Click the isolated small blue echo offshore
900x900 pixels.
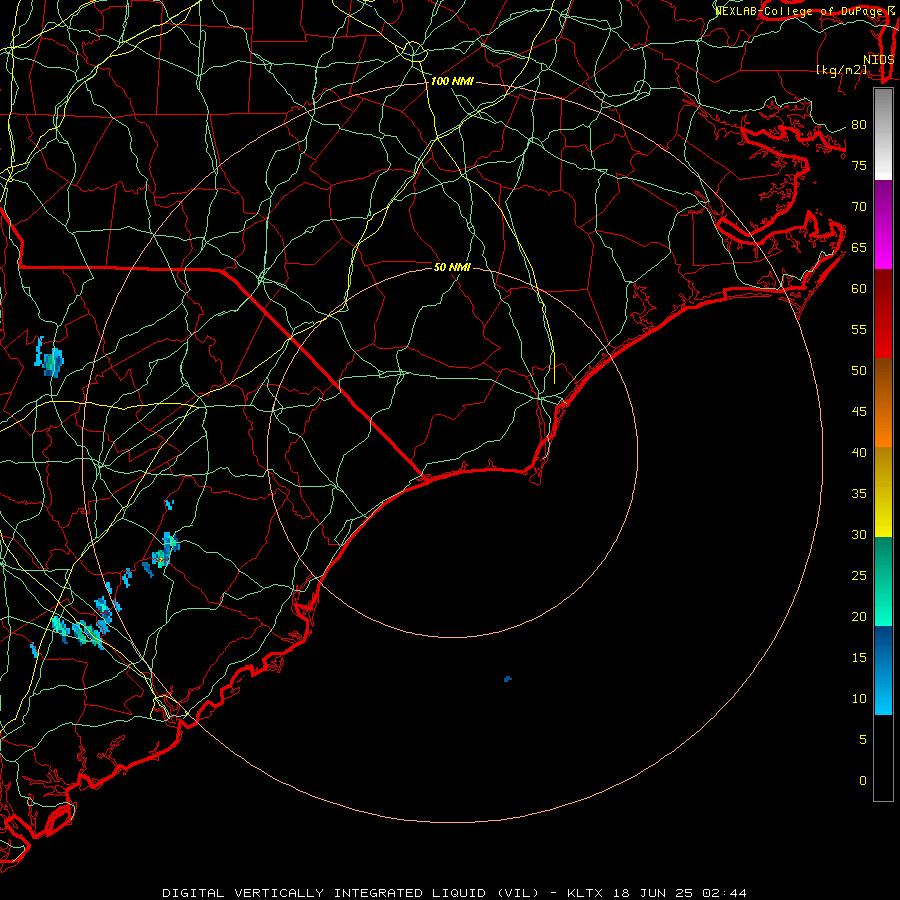(507, 679)
